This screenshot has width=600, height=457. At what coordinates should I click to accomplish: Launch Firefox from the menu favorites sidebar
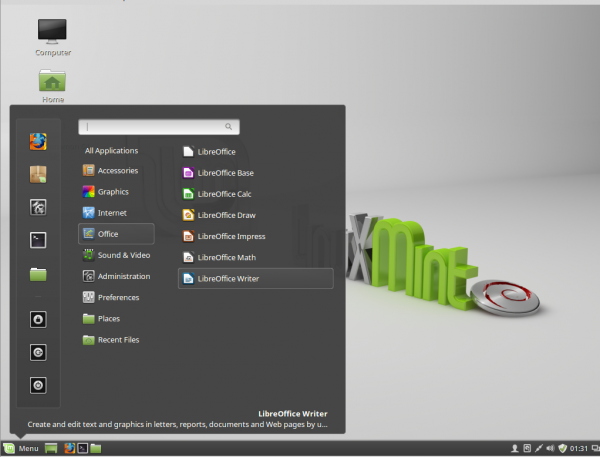click(38, 141)
